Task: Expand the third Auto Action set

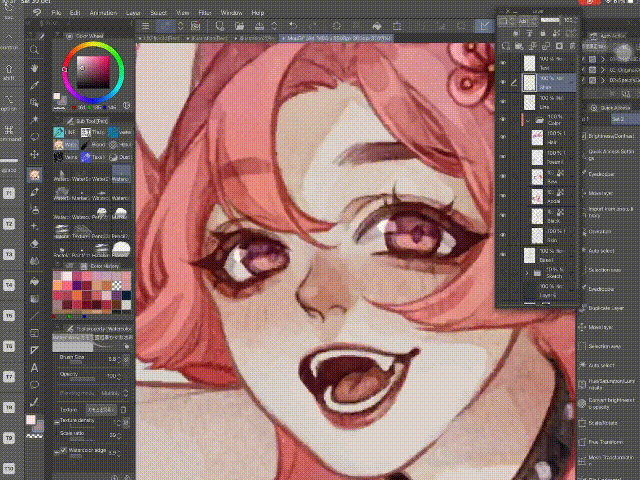Action: 603,80
